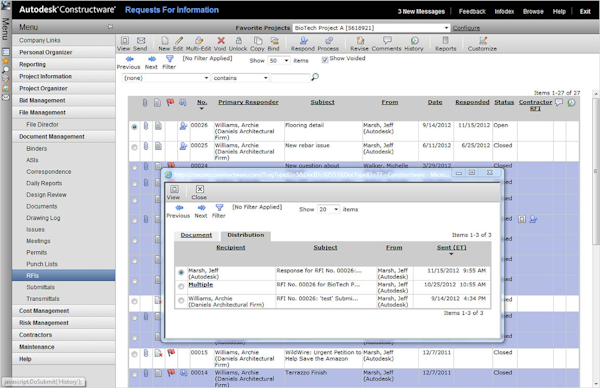Click the Revise icon
The image size is (600, 388).
[360, 41]
